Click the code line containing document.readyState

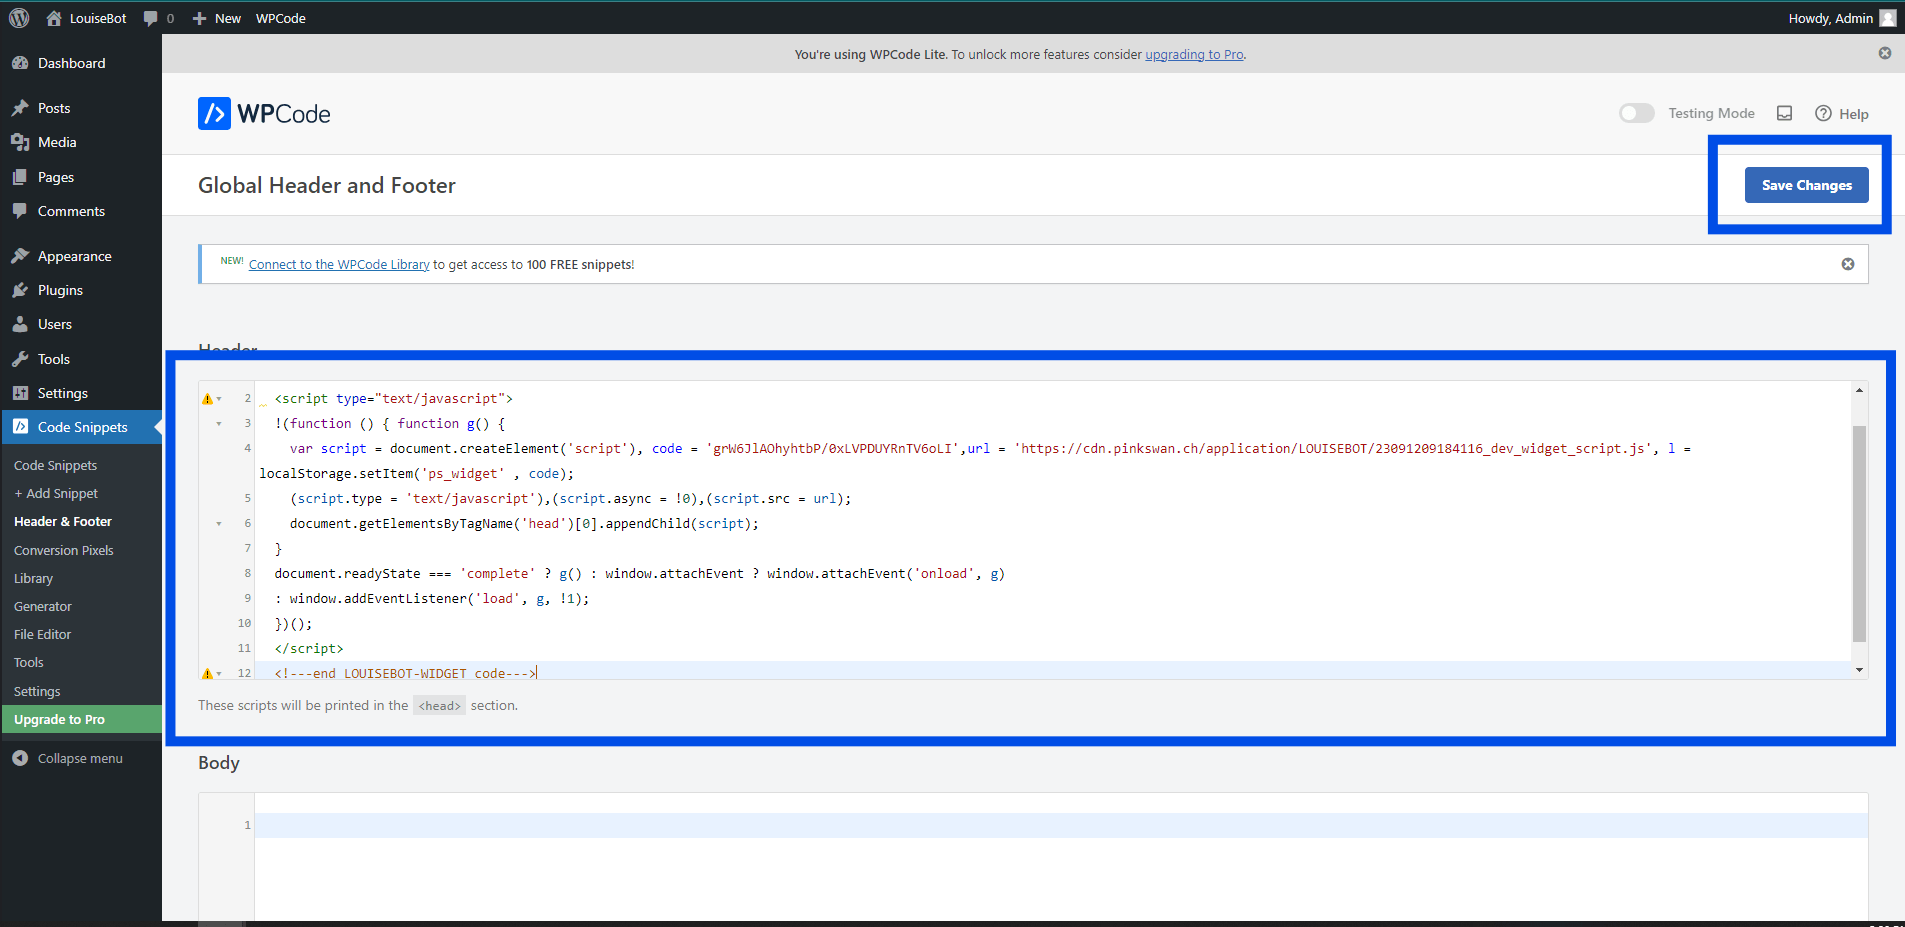(x=640, y=574)
